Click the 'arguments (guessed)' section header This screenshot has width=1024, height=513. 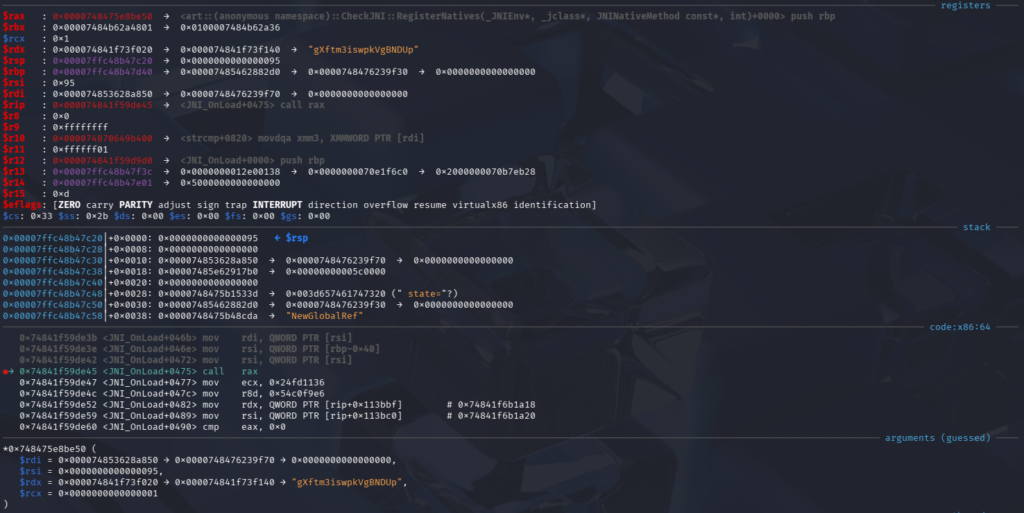tap(937, 438)
